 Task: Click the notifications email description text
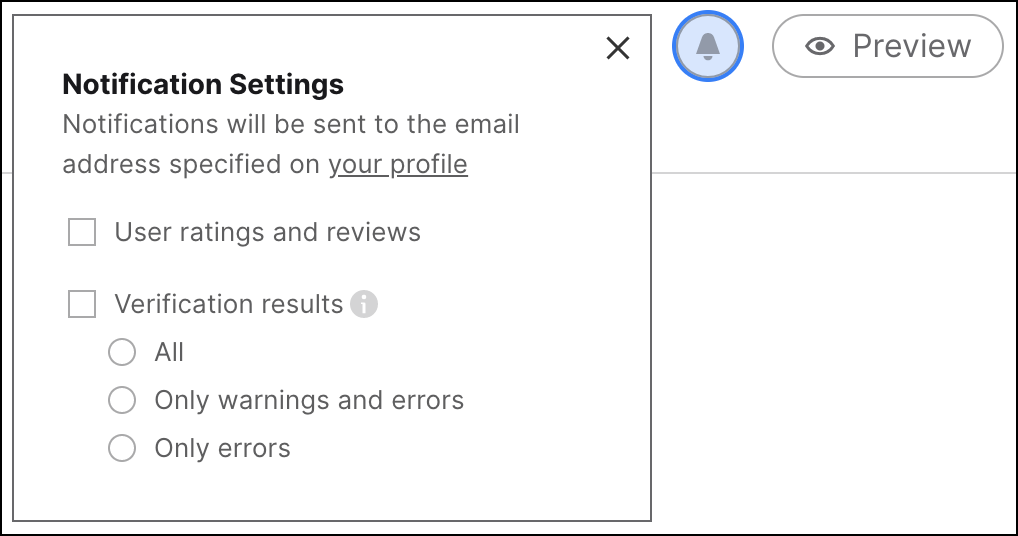pyautogui.click(x=291, y=144)
